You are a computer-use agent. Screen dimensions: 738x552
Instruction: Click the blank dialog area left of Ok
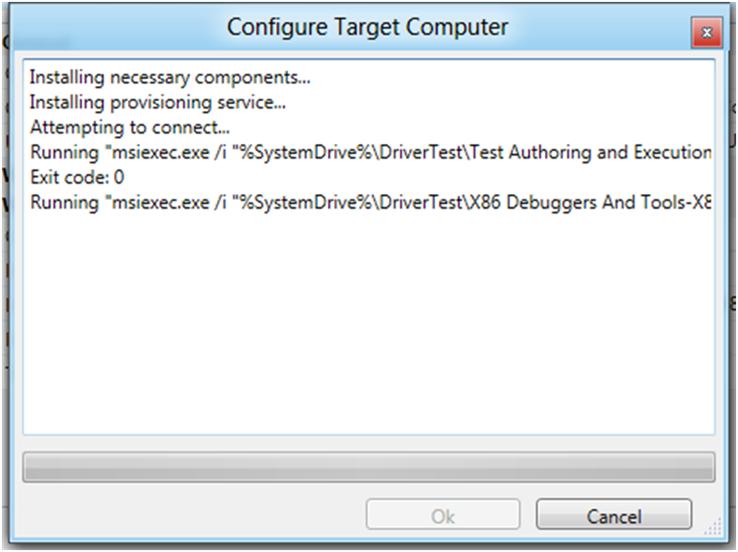coord(190,516)
